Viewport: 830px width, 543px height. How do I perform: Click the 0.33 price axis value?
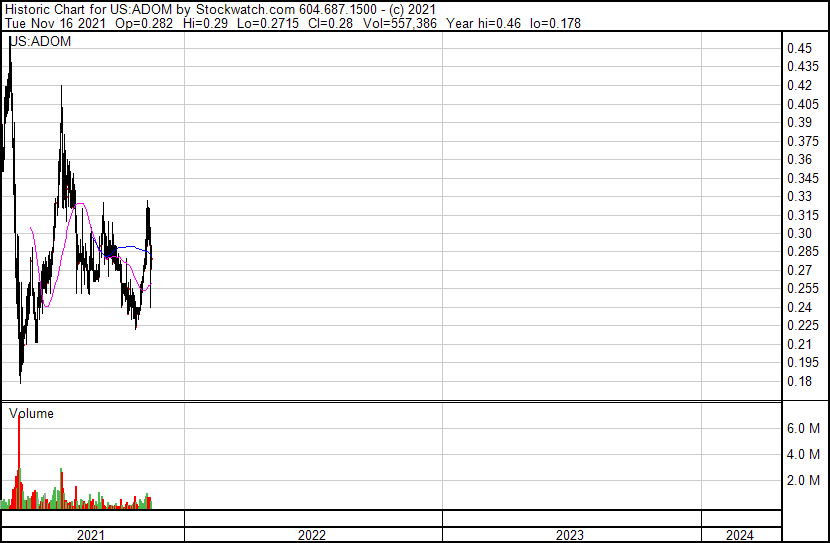[x=799, y=196]
